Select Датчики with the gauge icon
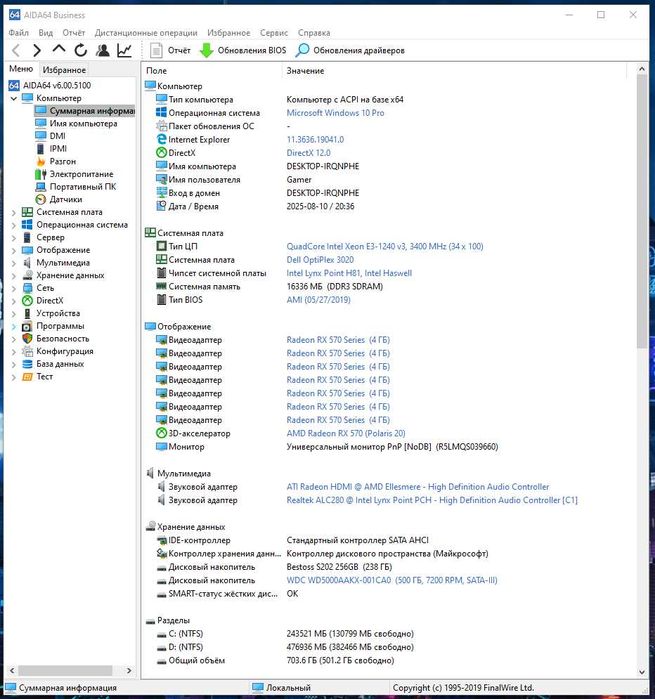 point(59,199)
